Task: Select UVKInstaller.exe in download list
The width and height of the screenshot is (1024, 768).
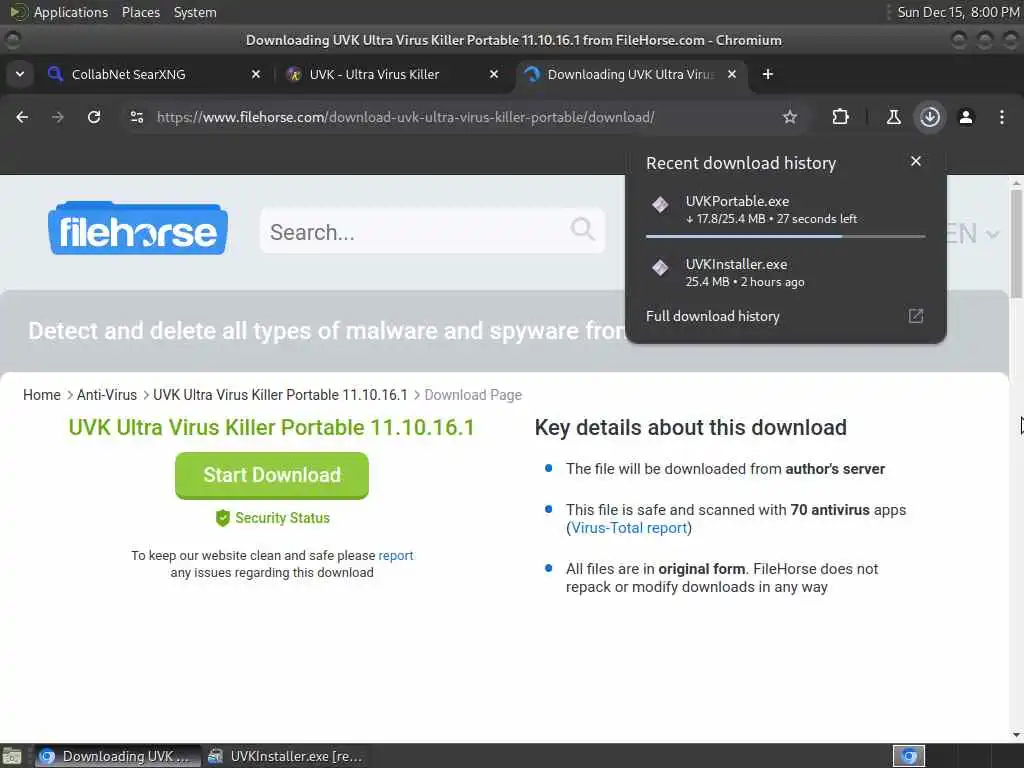Action: click(x=785, y=272)
